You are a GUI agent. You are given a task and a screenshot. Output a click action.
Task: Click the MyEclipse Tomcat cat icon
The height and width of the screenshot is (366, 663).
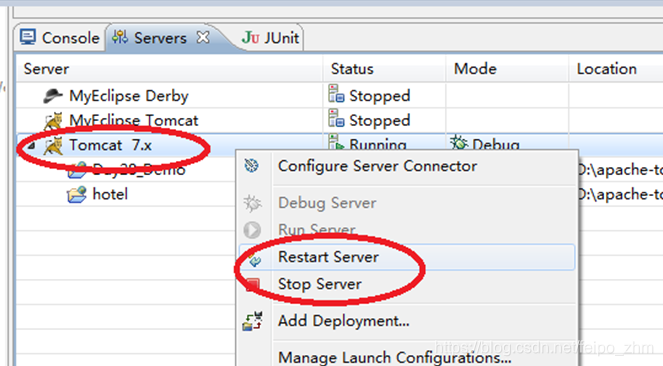(x=54, y=121)
